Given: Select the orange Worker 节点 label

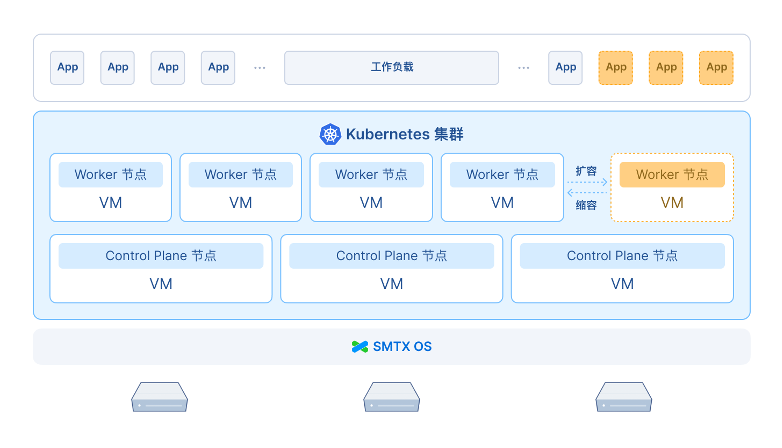Looking at the screenshot, I should coord(672,175).
